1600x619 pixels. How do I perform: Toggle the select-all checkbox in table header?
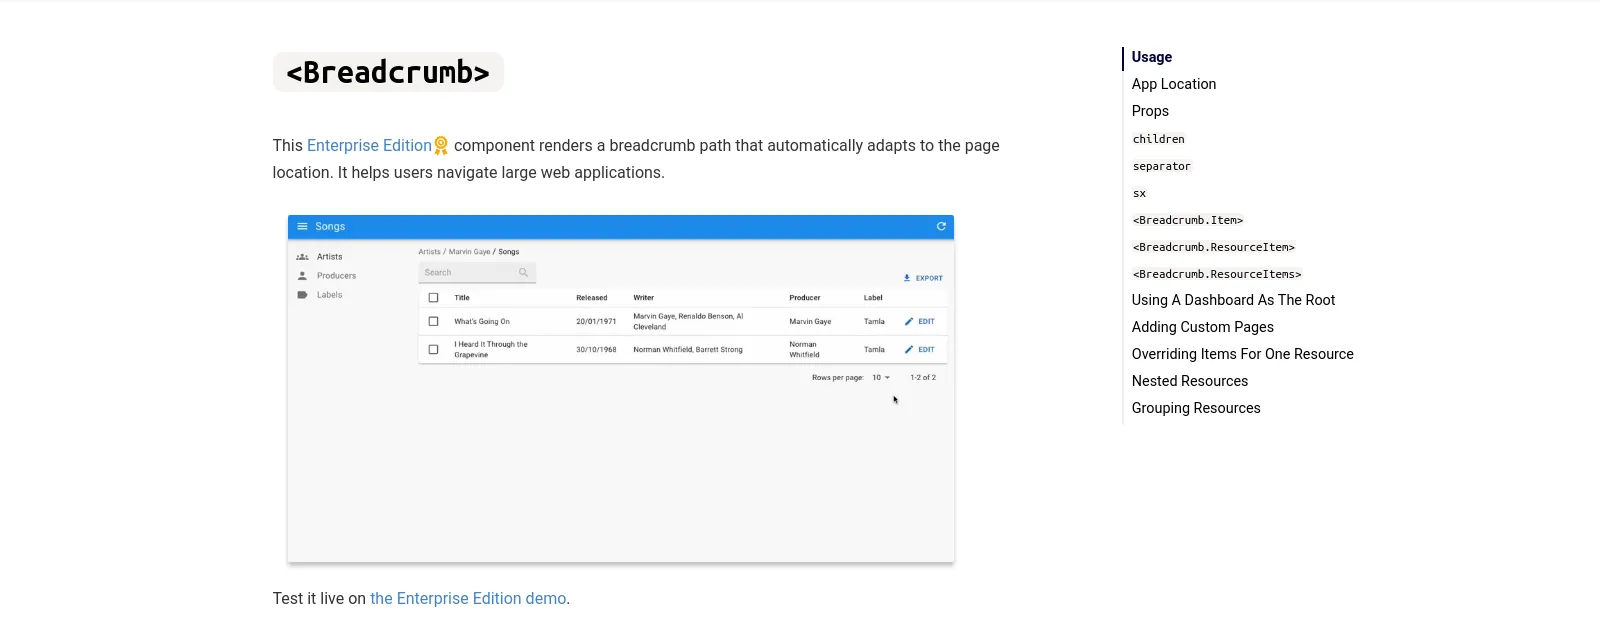point(433,298)
